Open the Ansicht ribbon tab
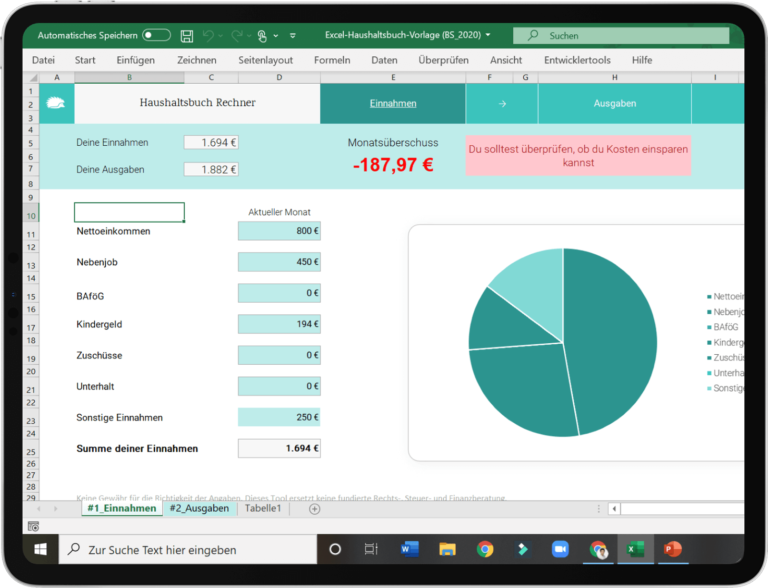Image resolution: width=768 pixels, height=588 pixels. coord(506,60)
